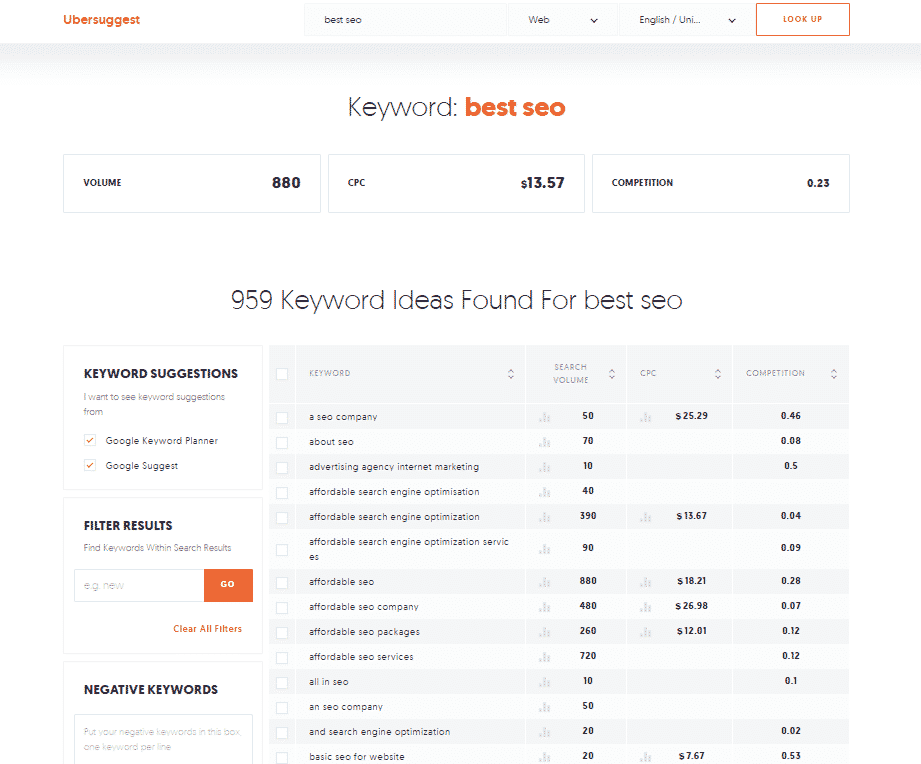This screenshot has height=764, width=921.
Task: Click inside the negative keywords text box
Action: (x=163, y=737)
